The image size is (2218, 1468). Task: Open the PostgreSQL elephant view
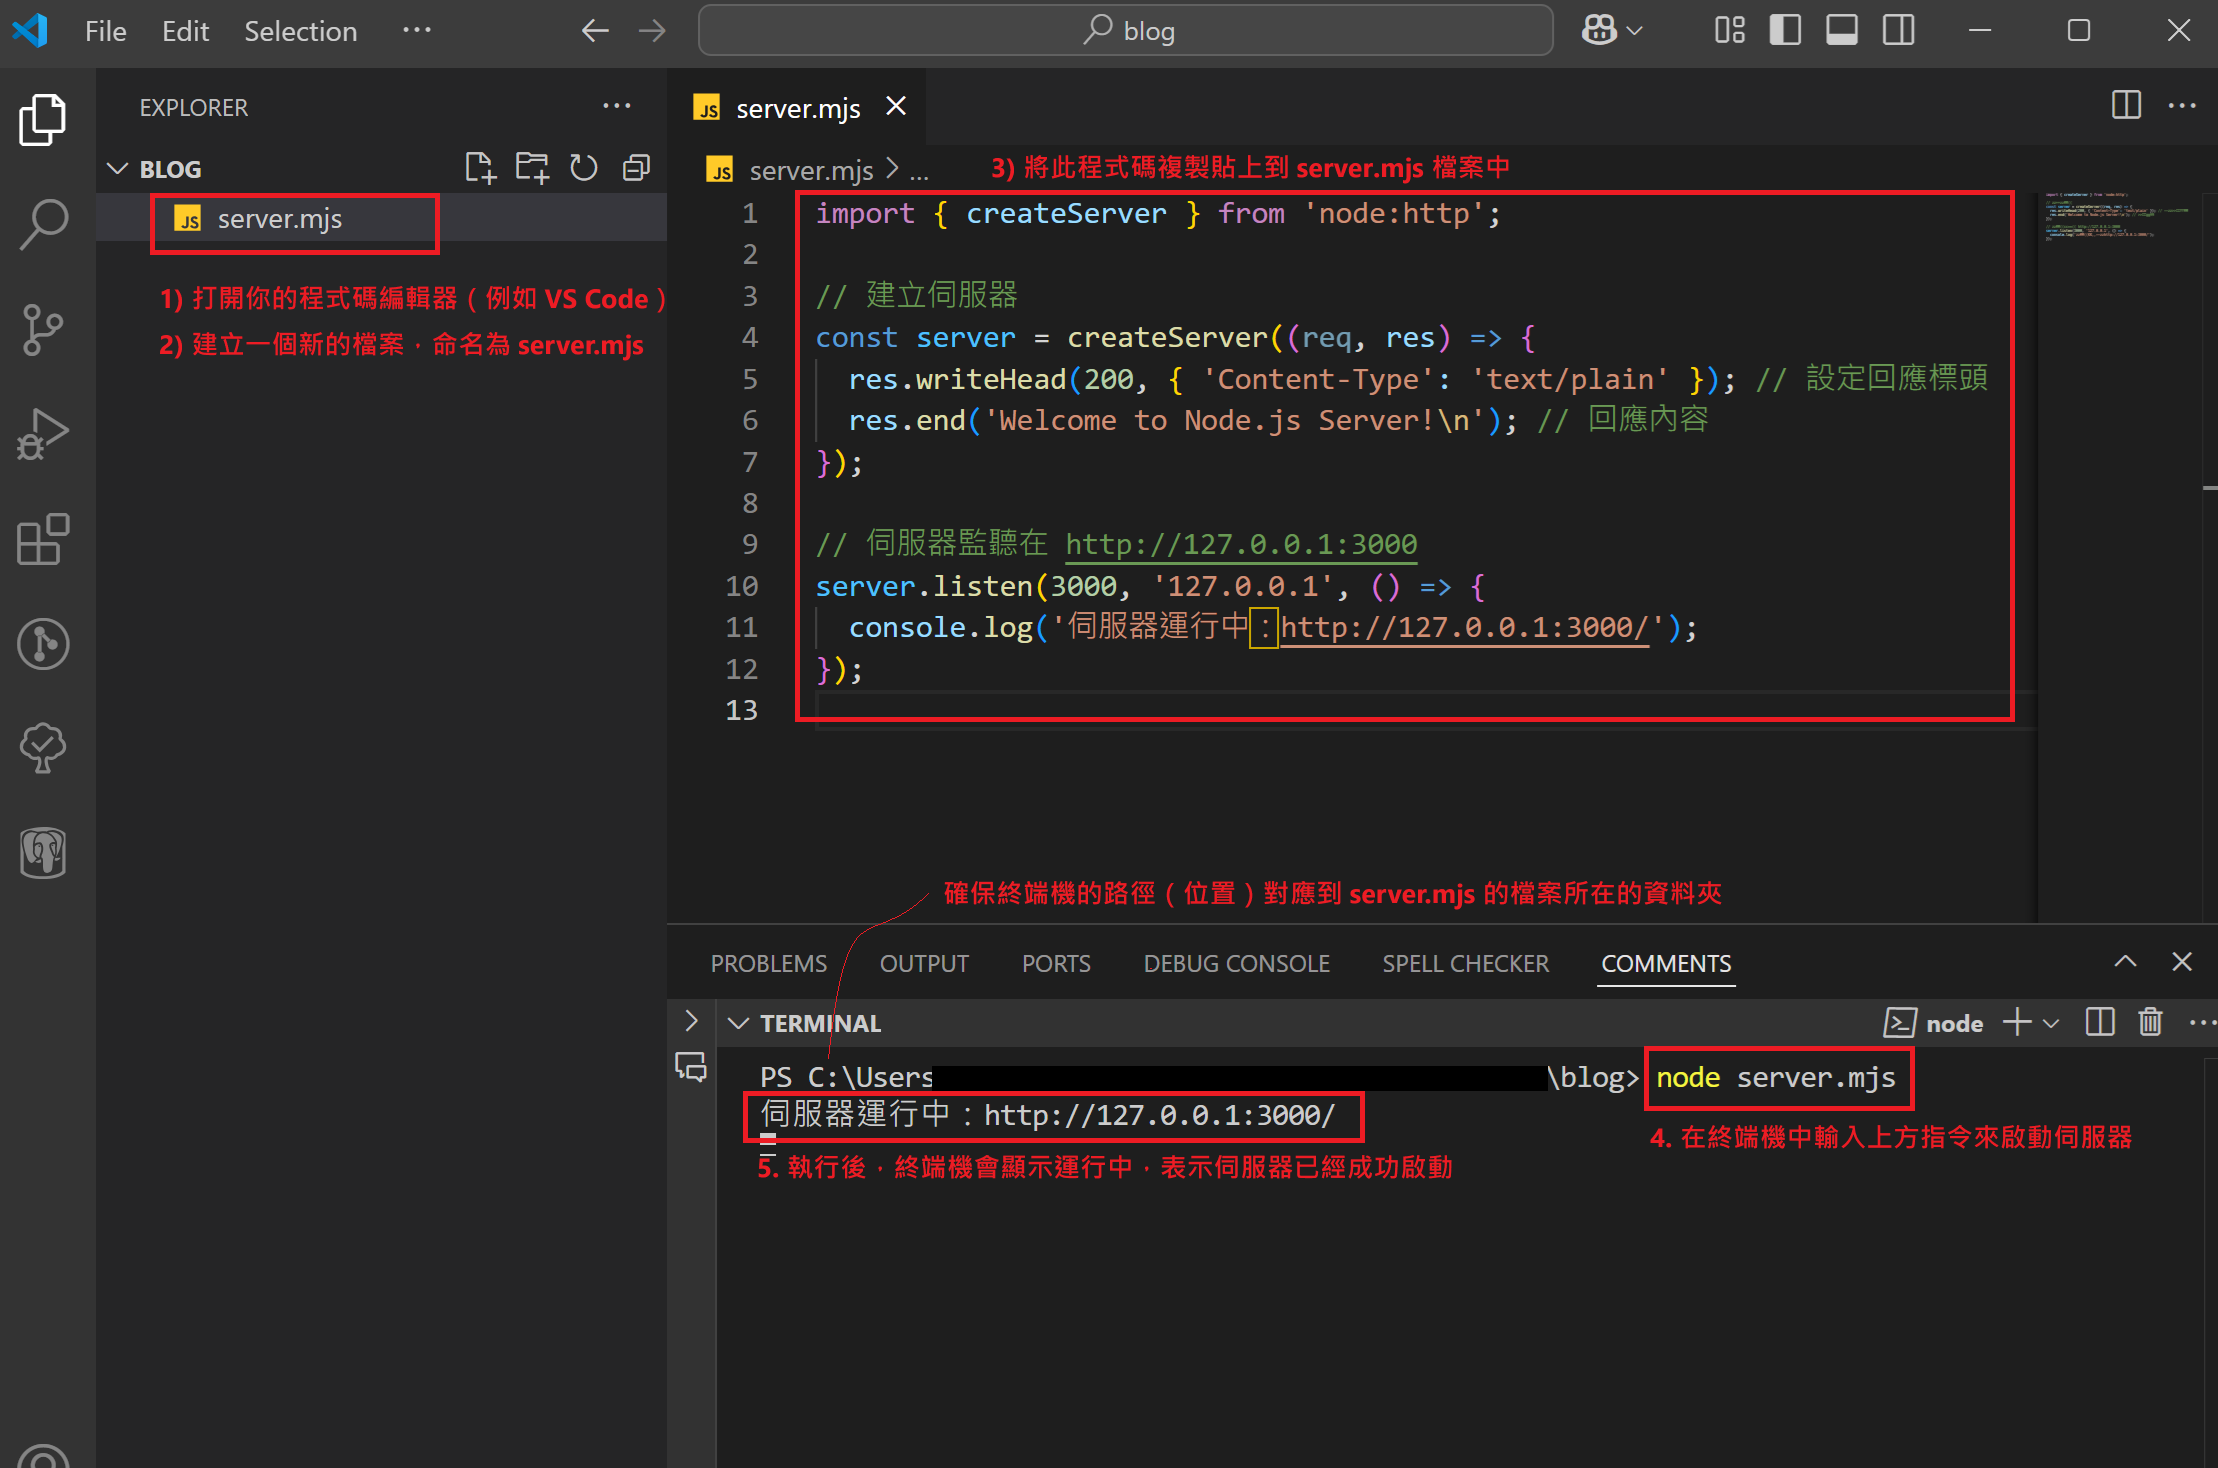click(44, 853)
